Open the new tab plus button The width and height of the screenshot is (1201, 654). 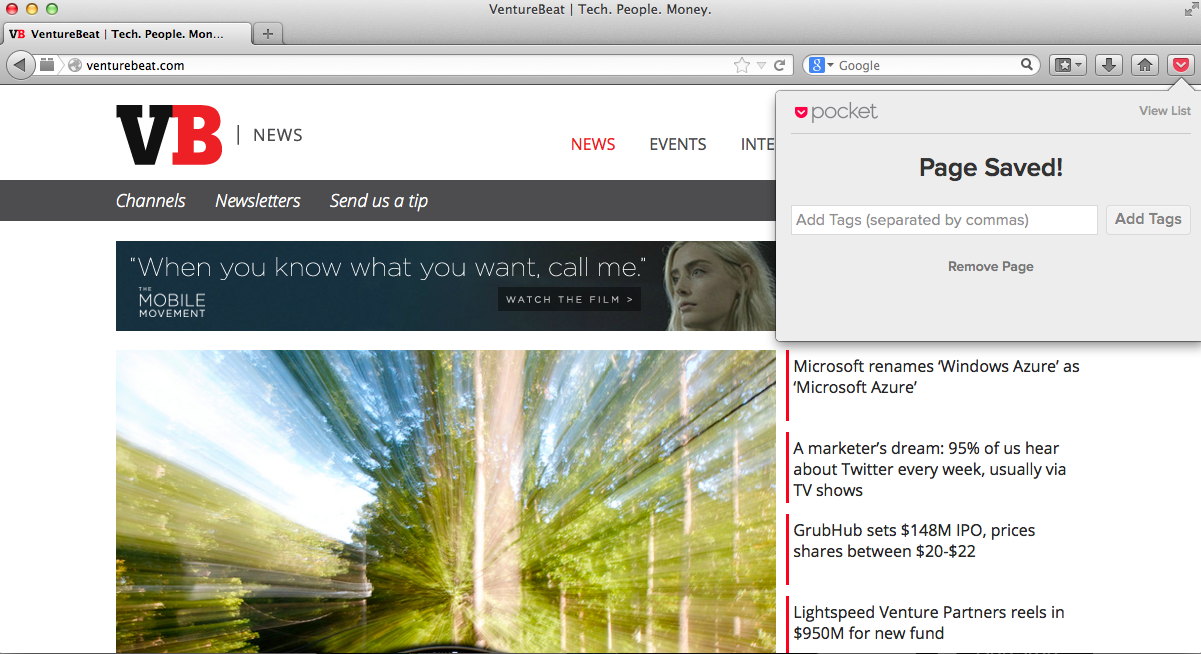click(267, 33)
